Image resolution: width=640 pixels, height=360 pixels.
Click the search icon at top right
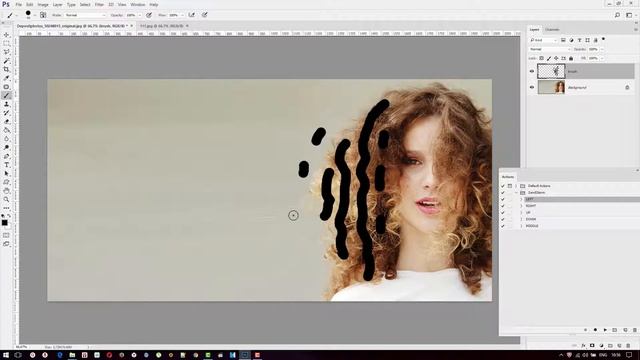pos(617,15)
